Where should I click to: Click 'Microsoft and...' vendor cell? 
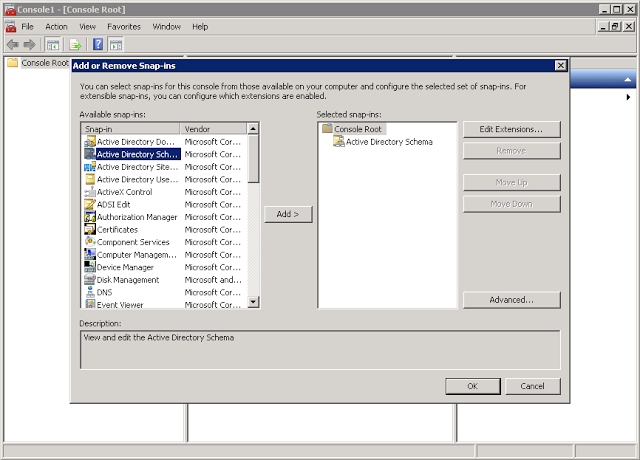coord(213,280)
